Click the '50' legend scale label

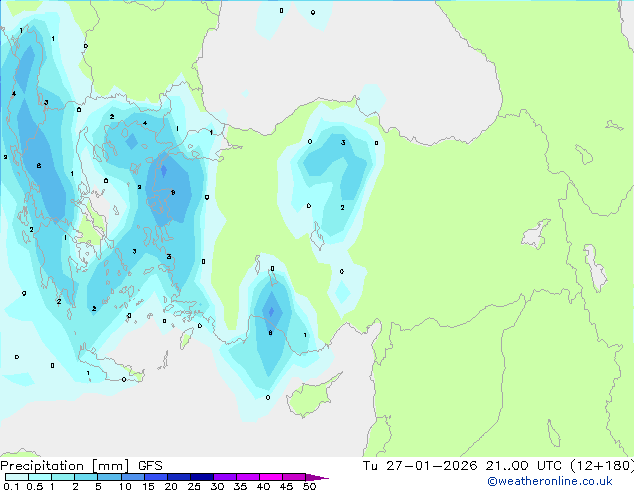[309, 486]
